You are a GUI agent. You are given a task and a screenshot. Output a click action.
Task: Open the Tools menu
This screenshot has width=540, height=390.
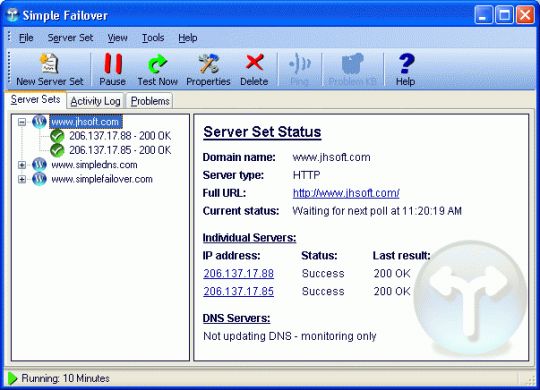(153, 38)
